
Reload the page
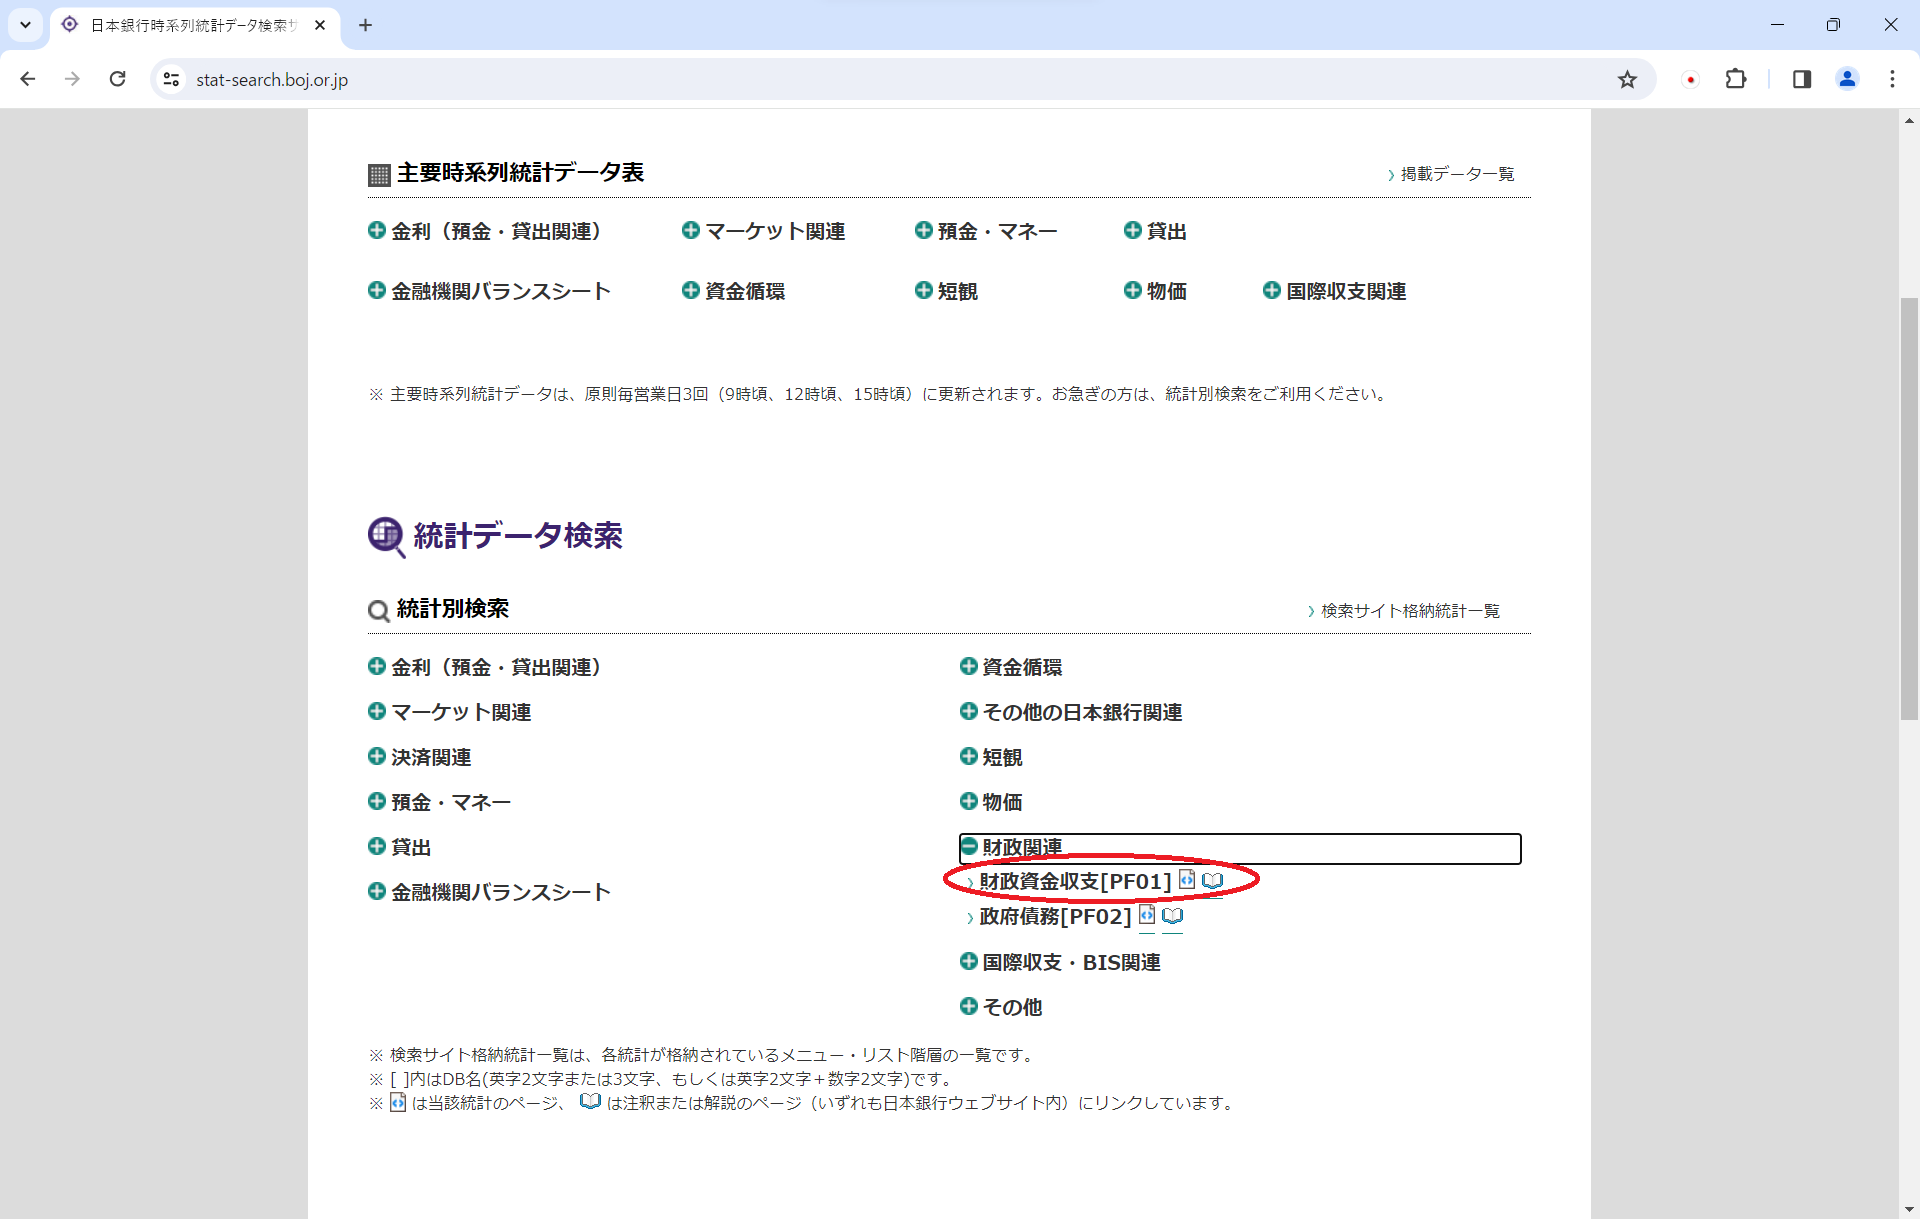[x=118, y=80]
